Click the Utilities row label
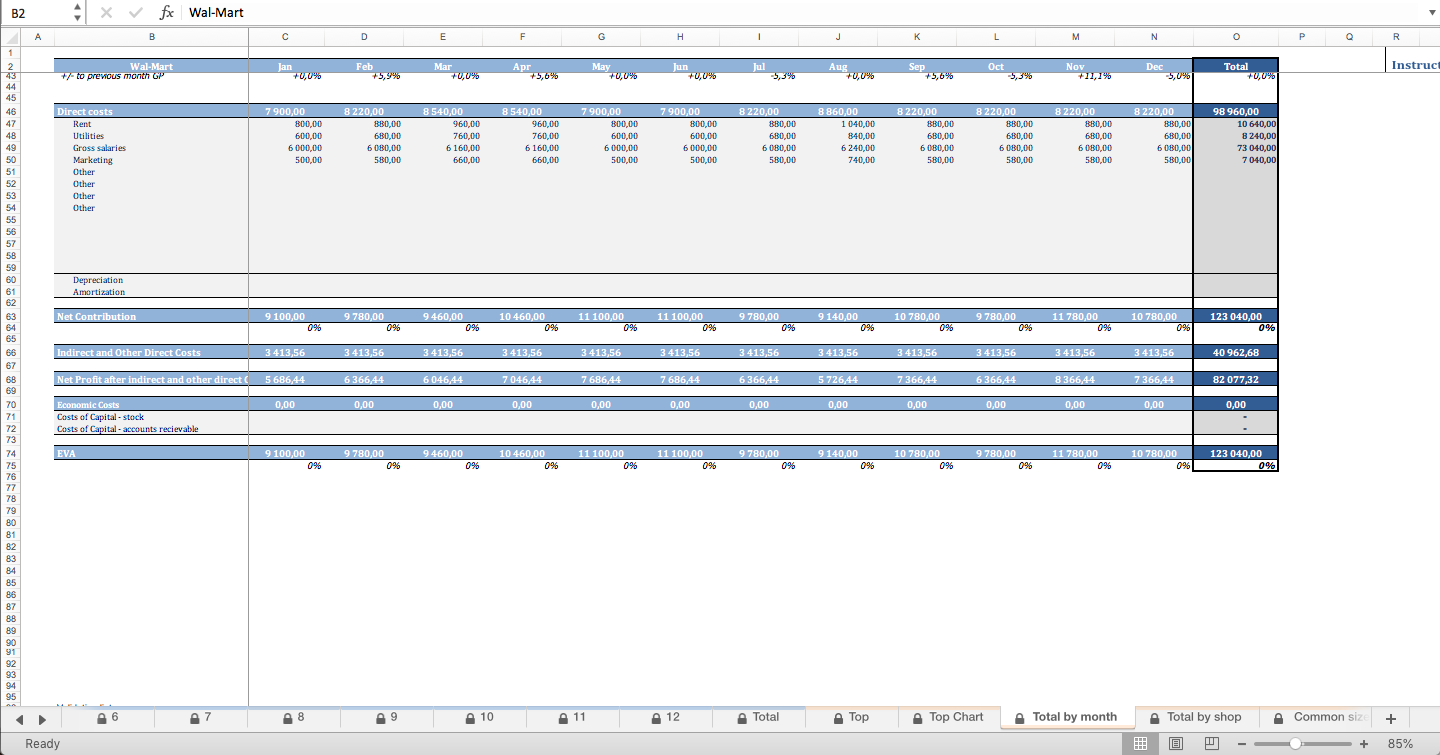This screenshot has width=1440, height=755. tap(88, 136)
